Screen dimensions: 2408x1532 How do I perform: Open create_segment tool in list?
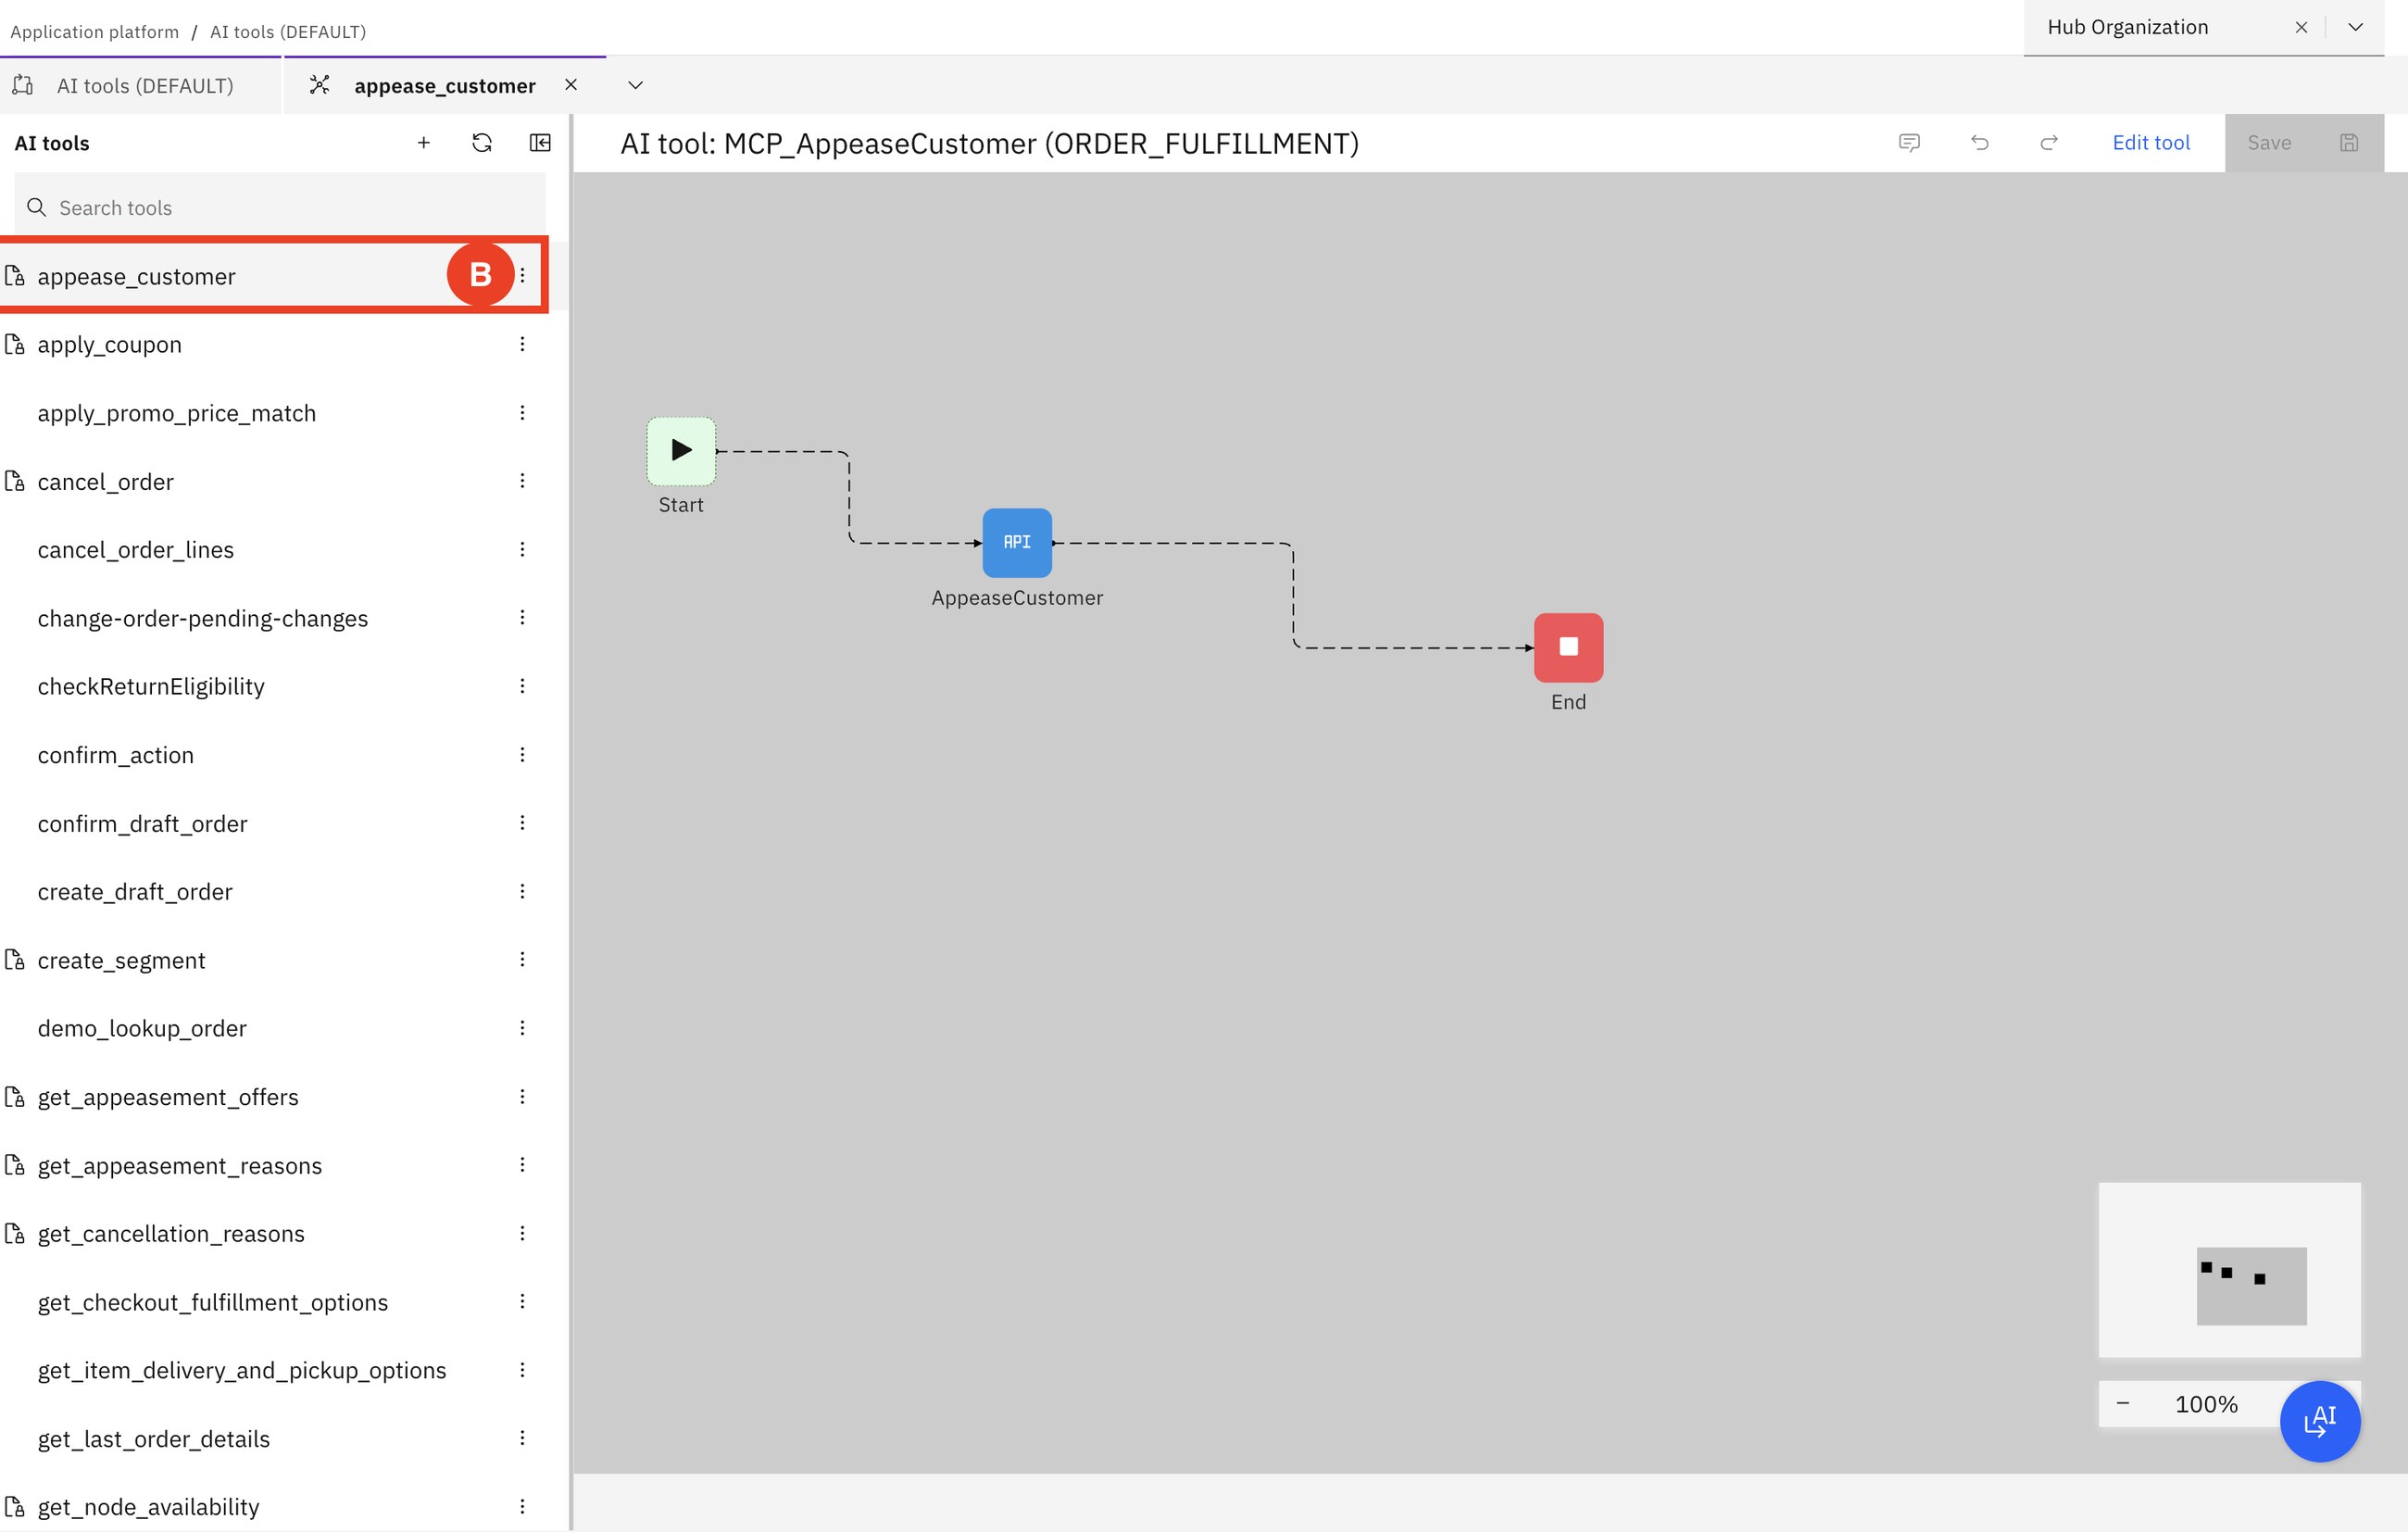(x=121, y=961)
